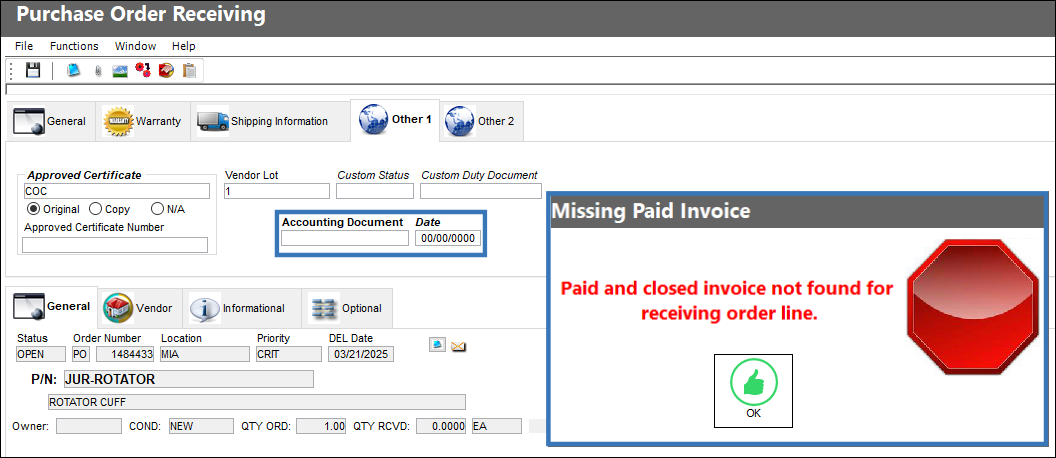The width and height of the screenshot is (1056, 458).
Task: Open the Window menu
Action: tap(135, 46)
